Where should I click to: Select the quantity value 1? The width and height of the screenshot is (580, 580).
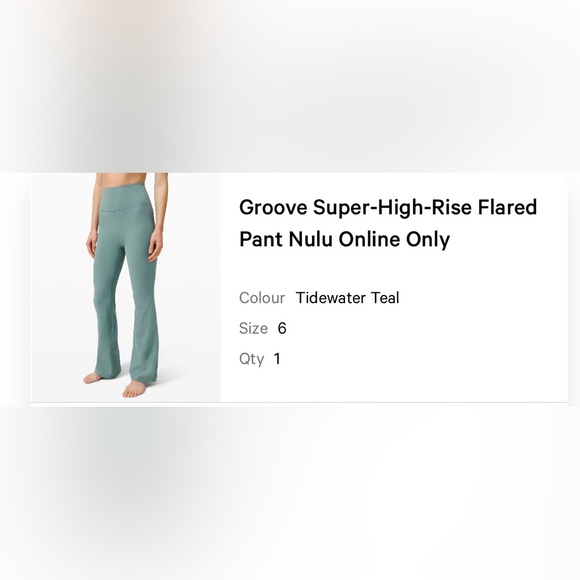277,359
